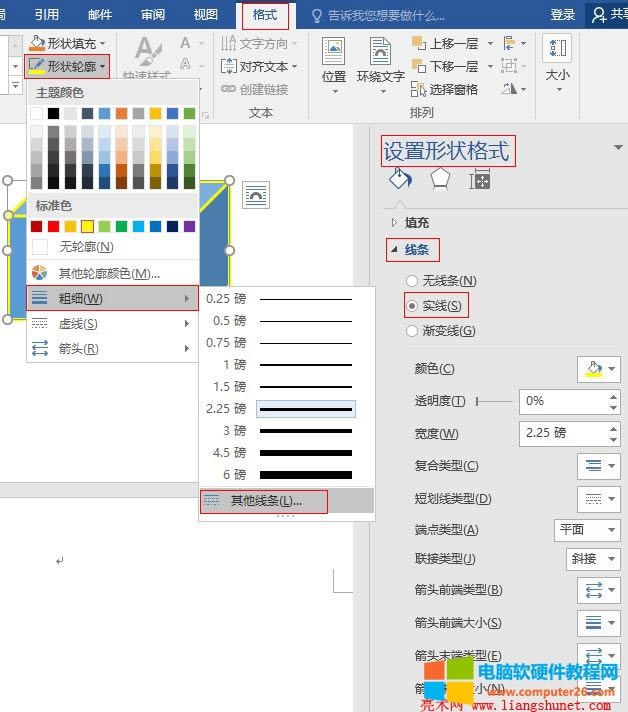The width and height of the screenshot is (628, 712).
Task: Click Bring Forward (上移一层) icon
Action: (415, 44)
